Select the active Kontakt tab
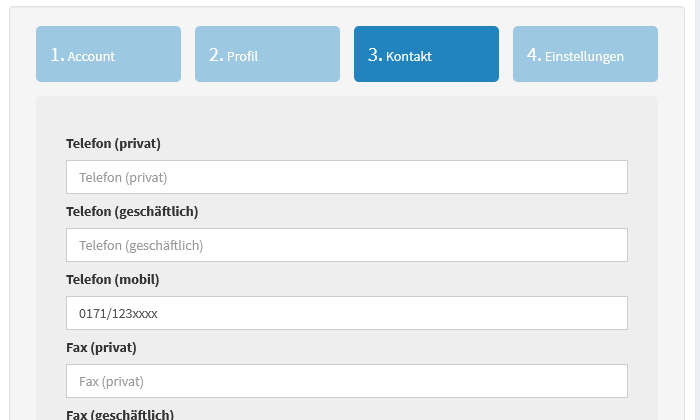 click(426, 54)
